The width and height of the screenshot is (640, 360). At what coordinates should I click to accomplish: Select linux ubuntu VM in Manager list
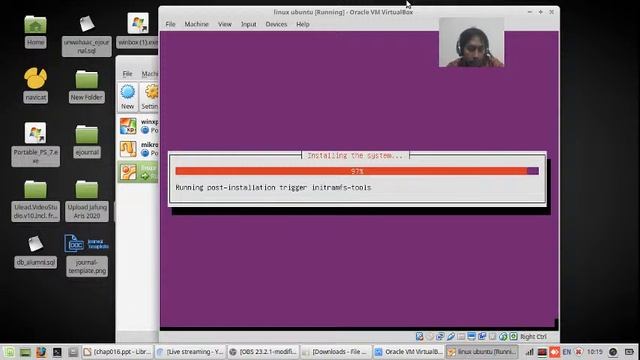pyautogui.click(x=138, y=172)
